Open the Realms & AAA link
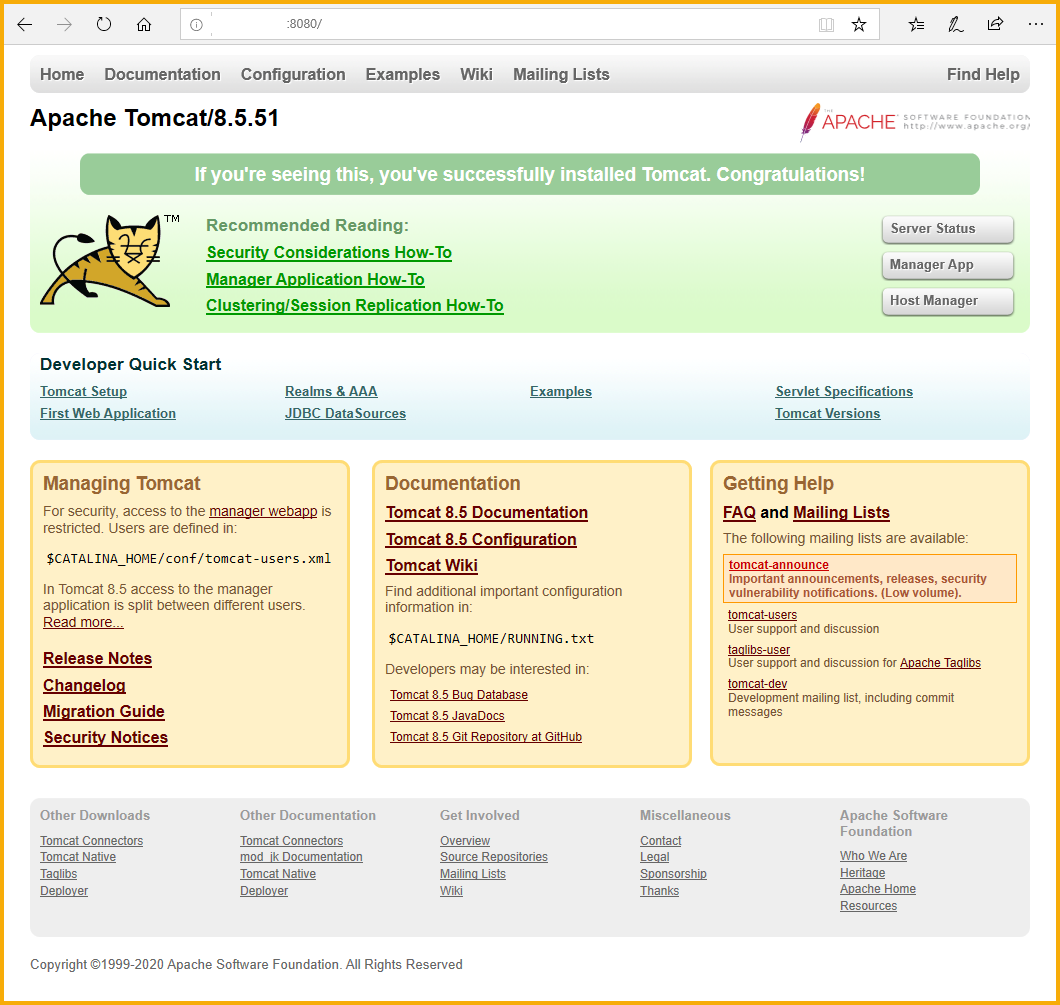This screenshot has height=1005, width=1060. pyautogui.click(x=331, y=391)
